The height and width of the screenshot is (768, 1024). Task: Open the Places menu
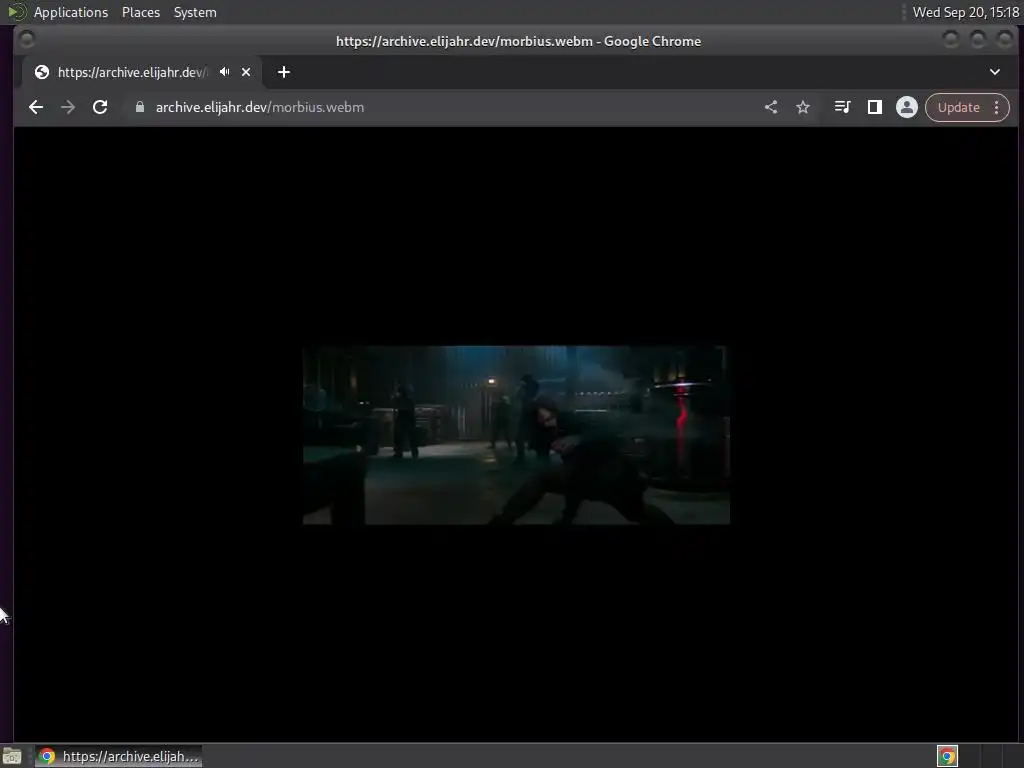tap(140, 12)
